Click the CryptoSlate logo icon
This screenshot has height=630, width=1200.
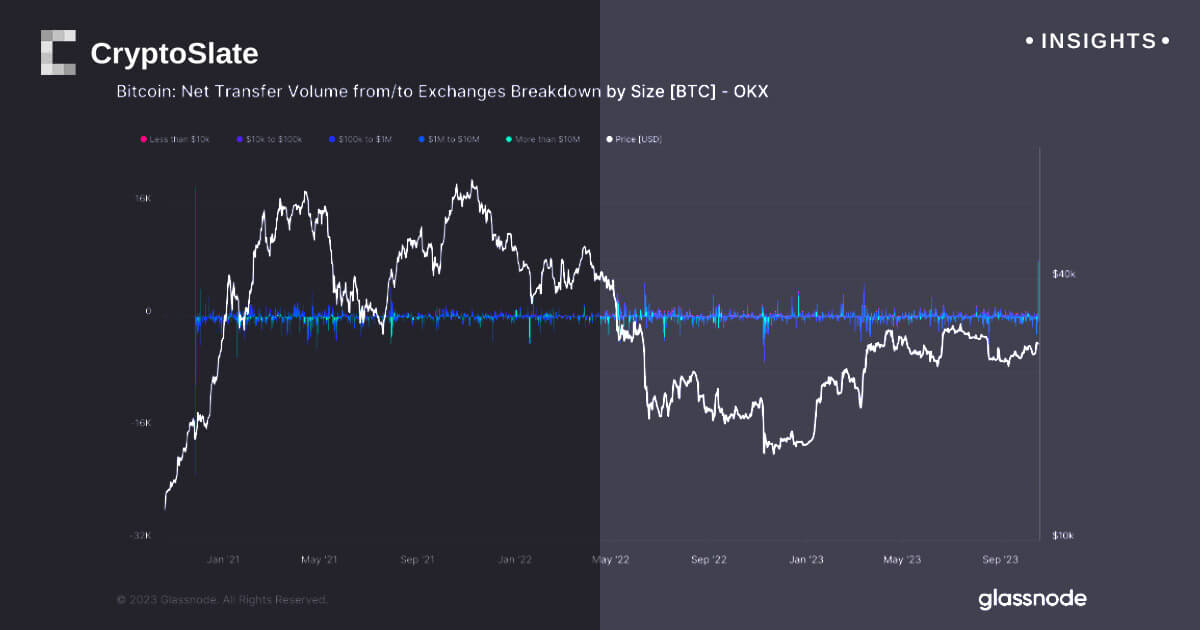coord(58,52)
